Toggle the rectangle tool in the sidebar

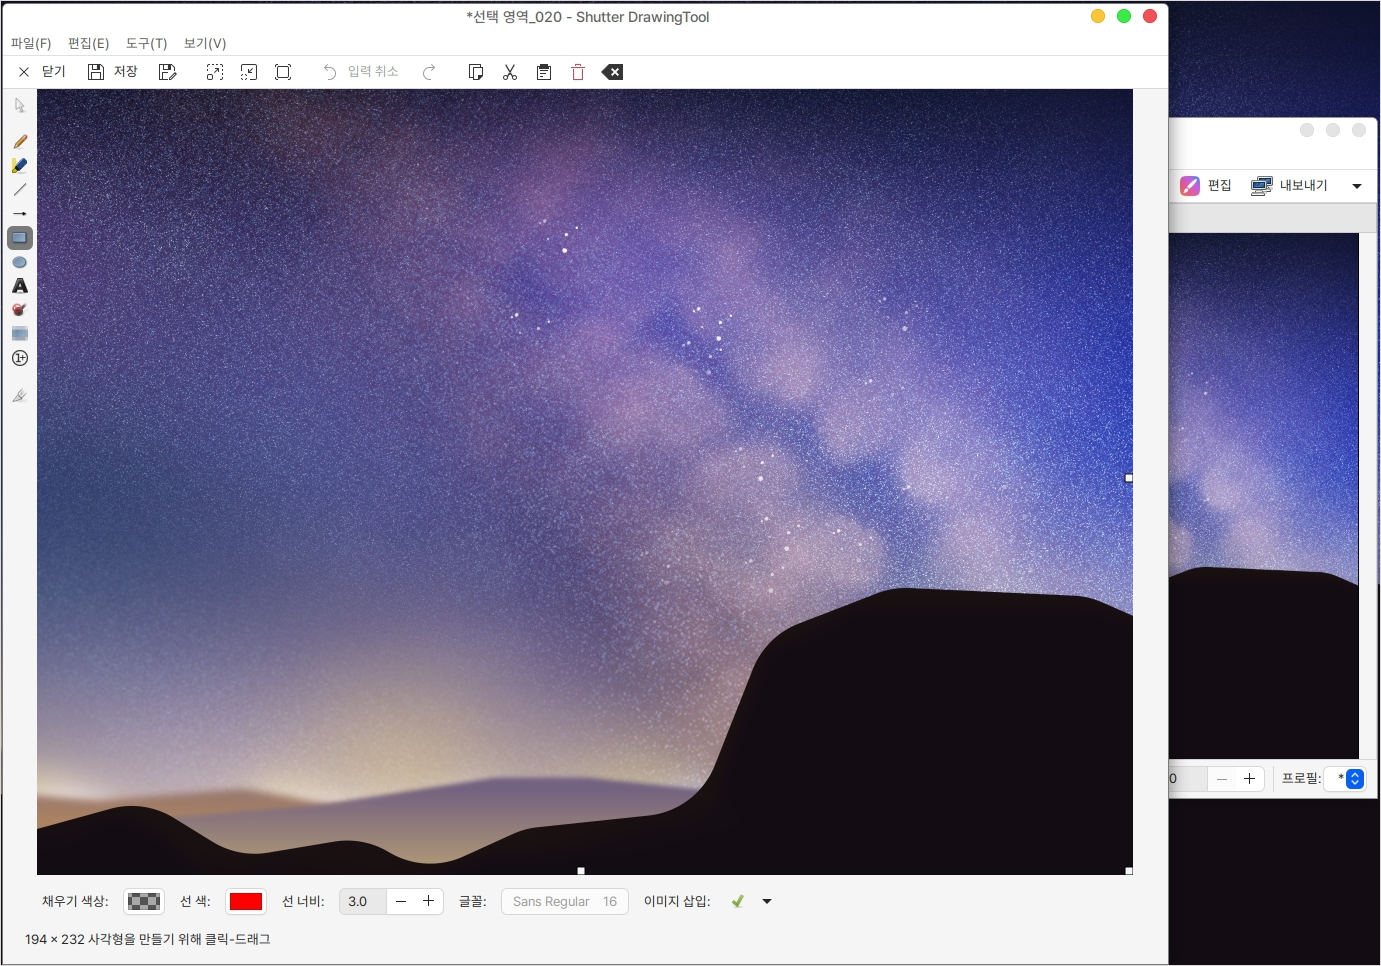pyautogui.click(x=20, y=238)
